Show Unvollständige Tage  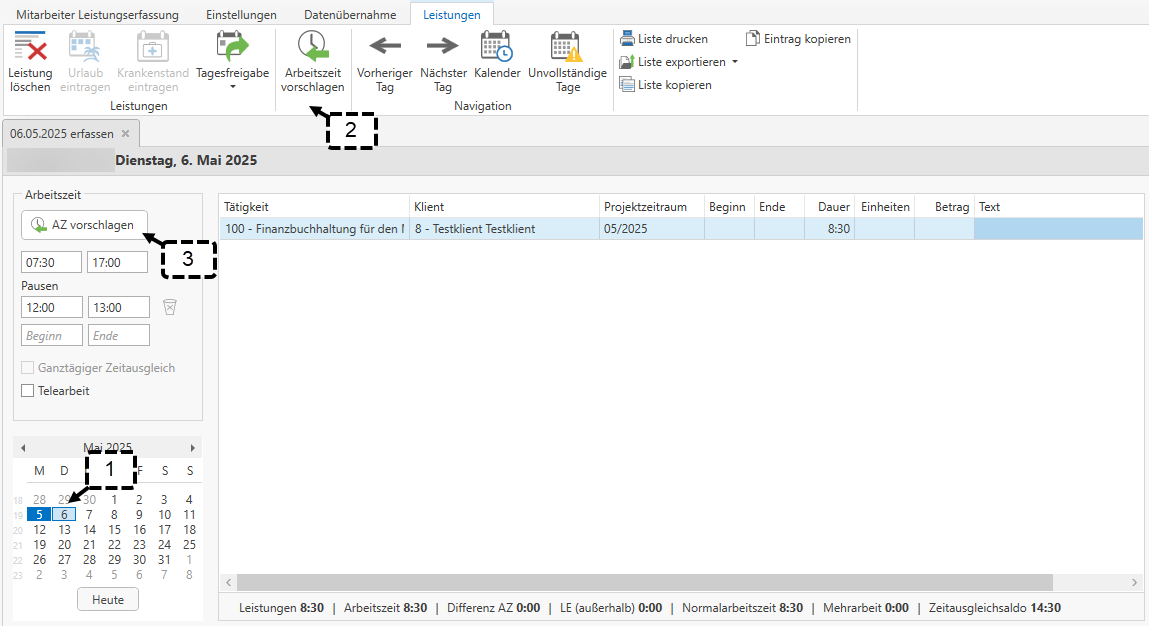click(567, 62)
